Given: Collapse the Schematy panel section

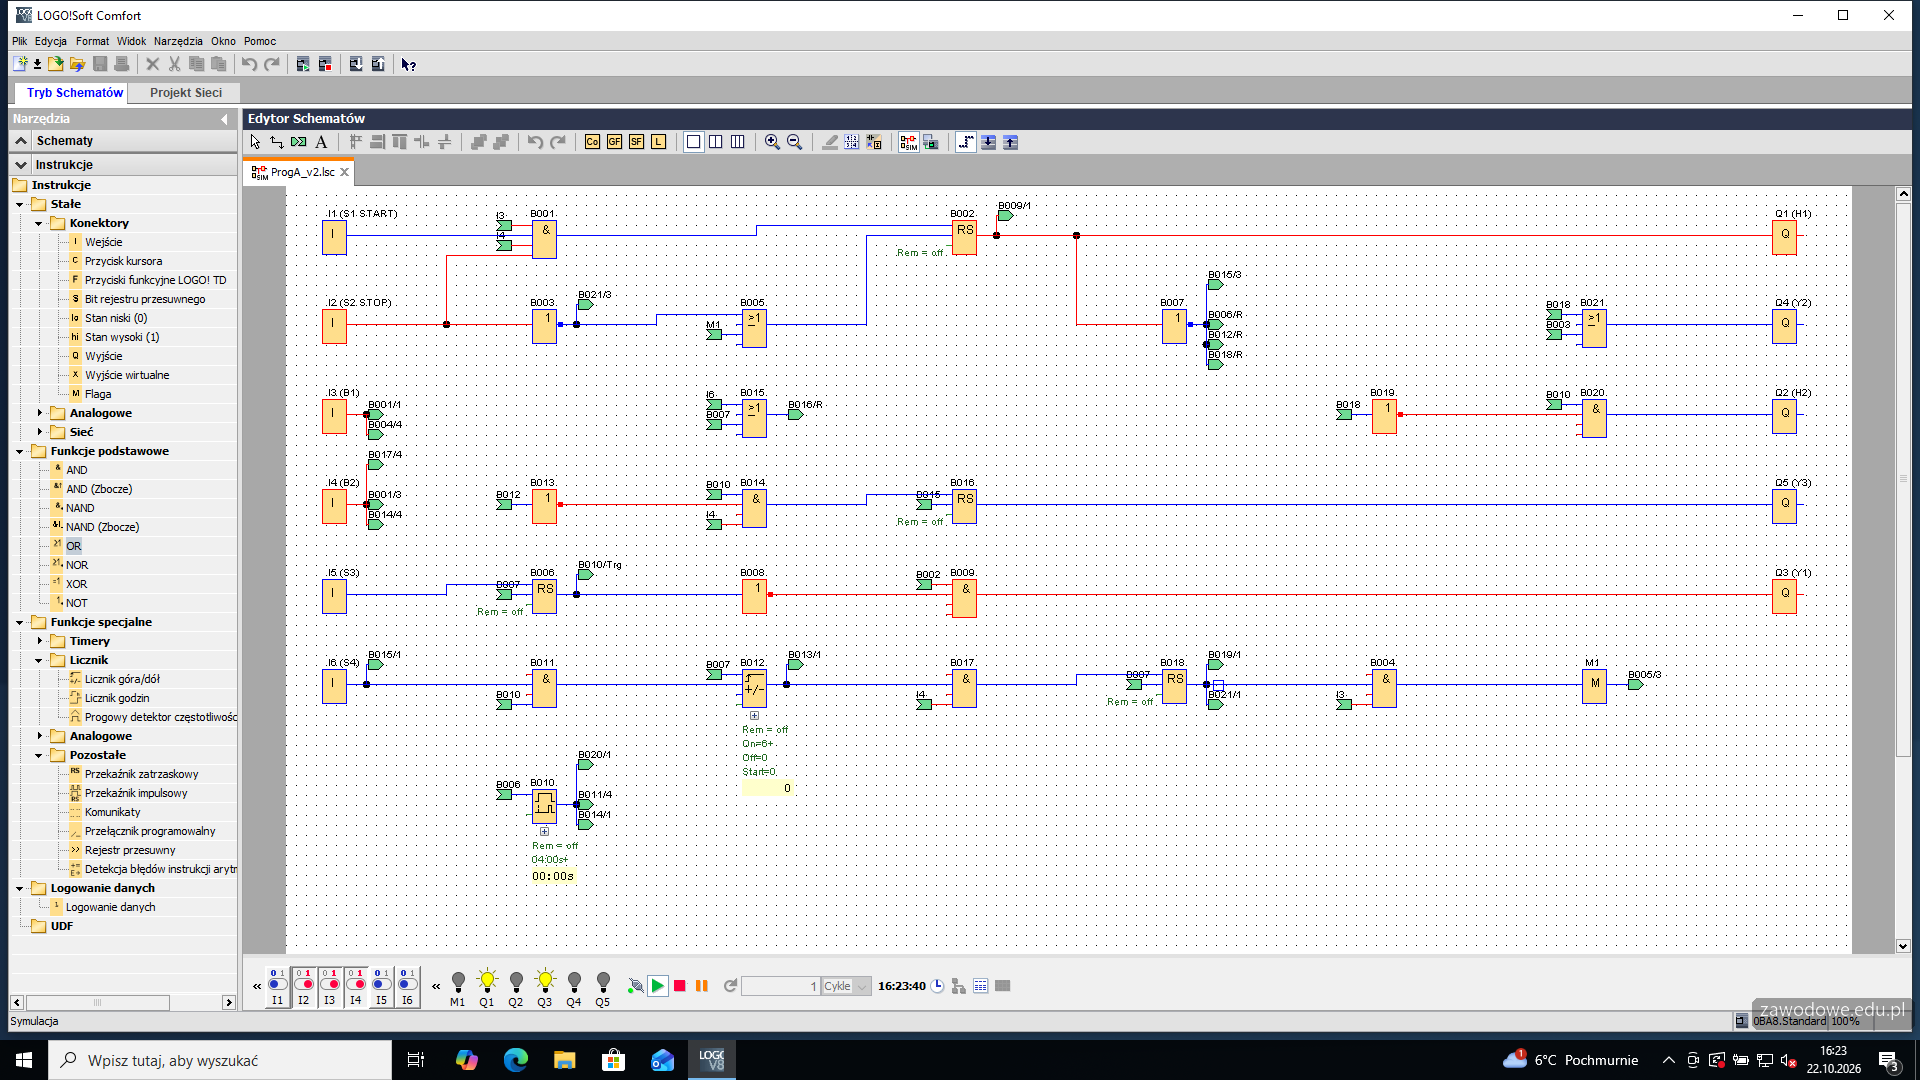Looking at the screenshot, I should coord(21,141).
